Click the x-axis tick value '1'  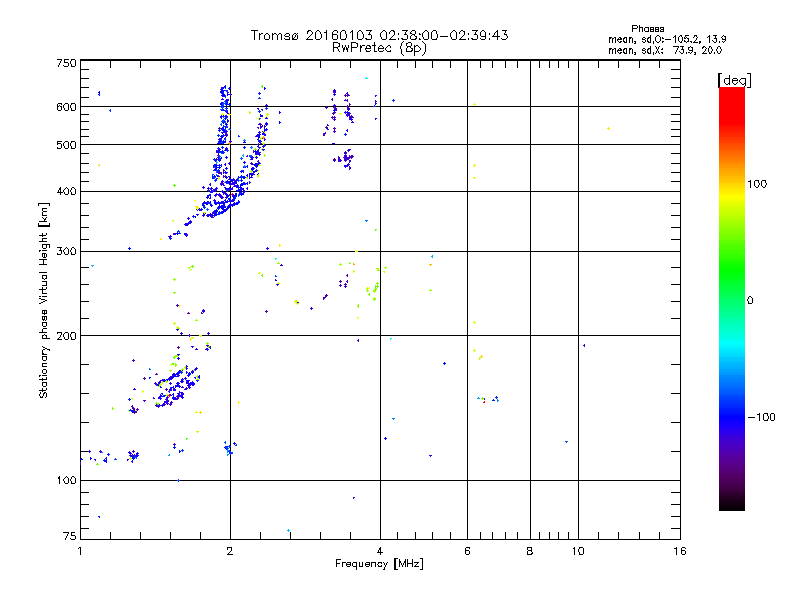(80, 551)
